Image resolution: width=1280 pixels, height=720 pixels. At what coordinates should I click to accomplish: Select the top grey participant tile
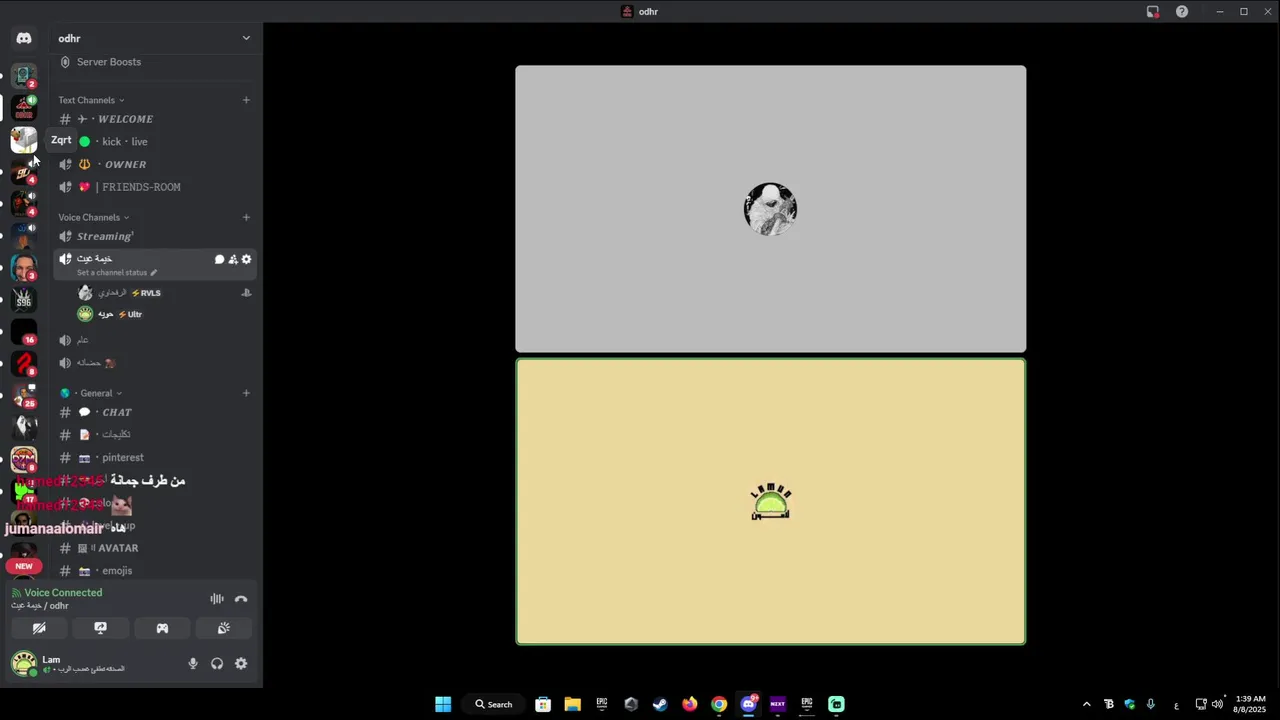pos(771,209)
